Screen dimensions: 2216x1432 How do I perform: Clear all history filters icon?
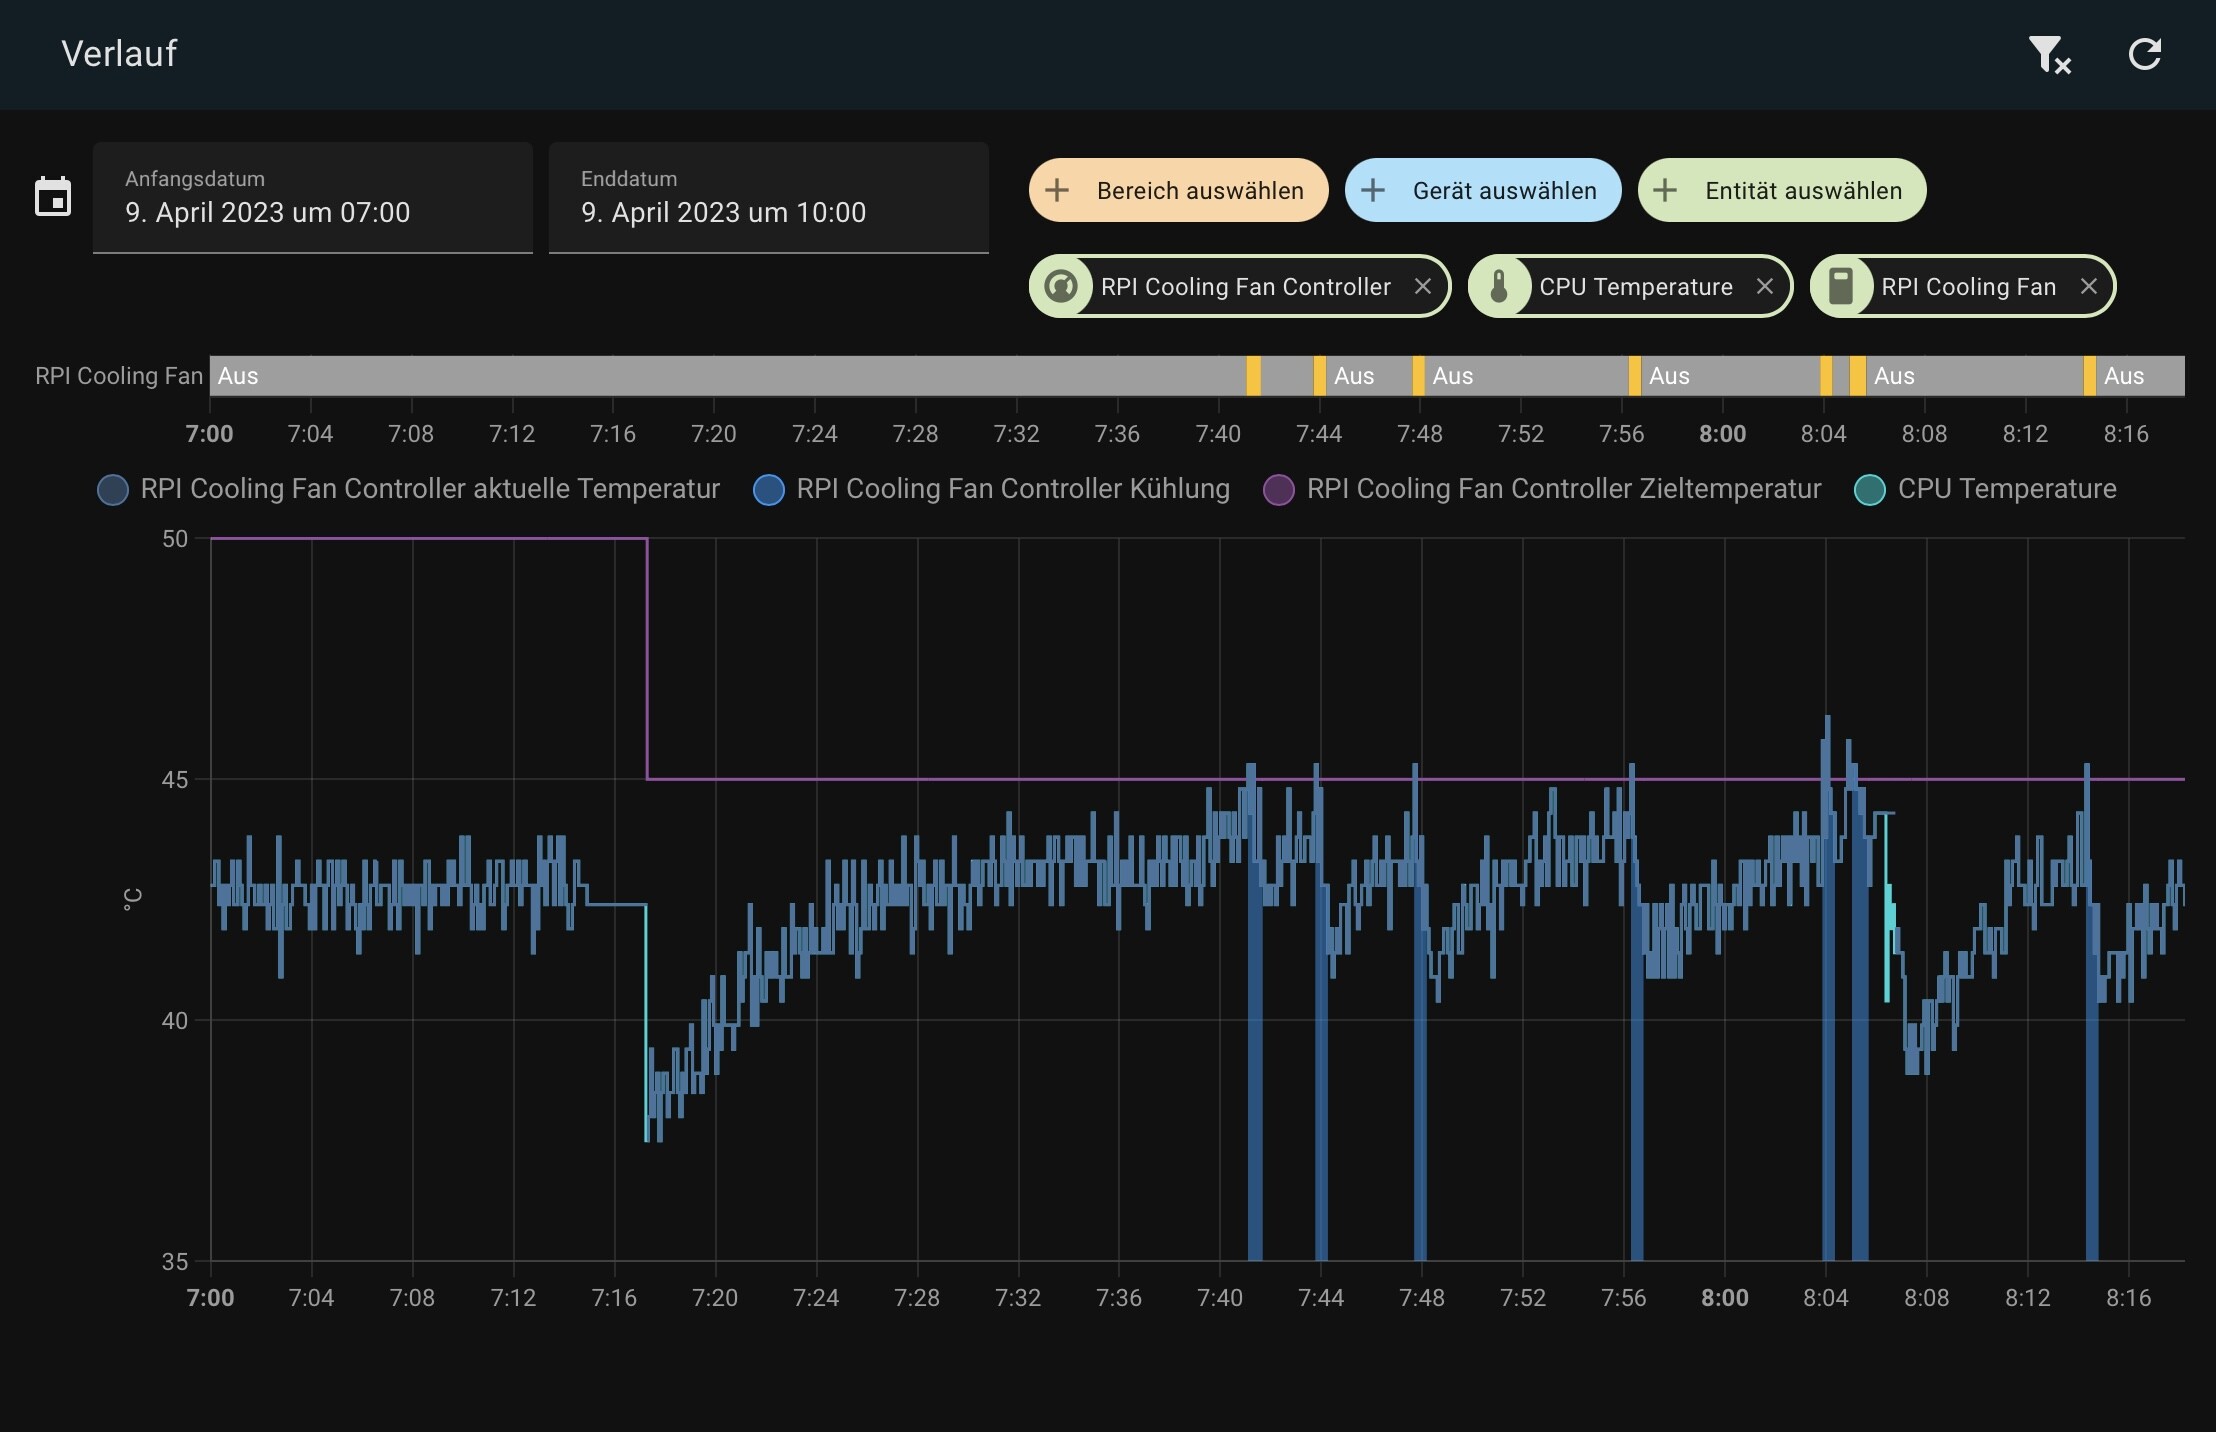[x=2049, y=54]
